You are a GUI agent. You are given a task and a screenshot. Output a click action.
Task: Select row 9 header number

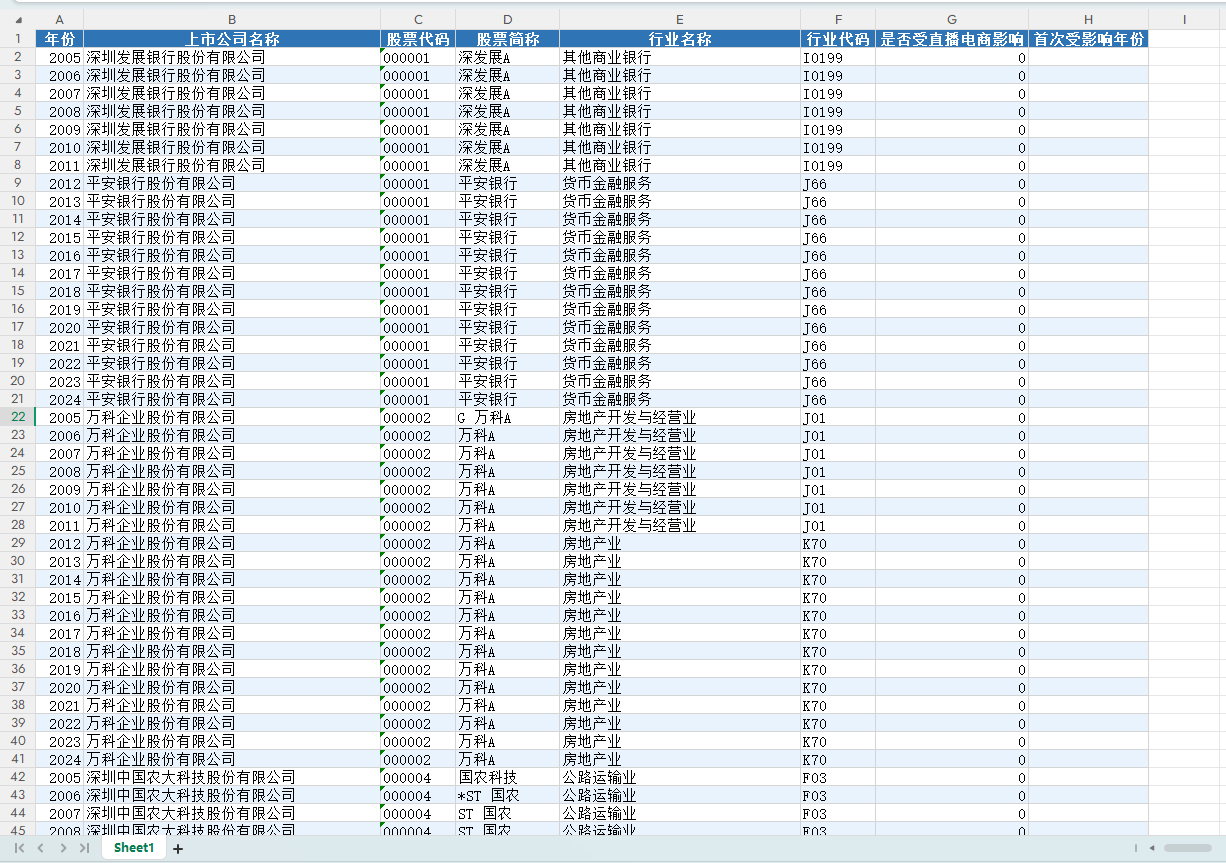point(18,183)
